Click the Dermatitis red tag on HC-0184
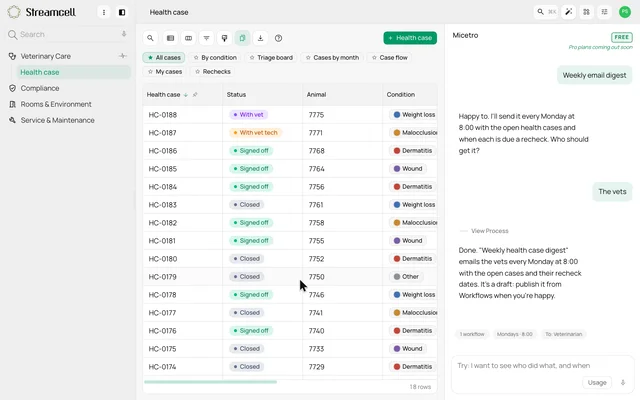The height and width of the screenshot is (400, 640). pos(412,187)
